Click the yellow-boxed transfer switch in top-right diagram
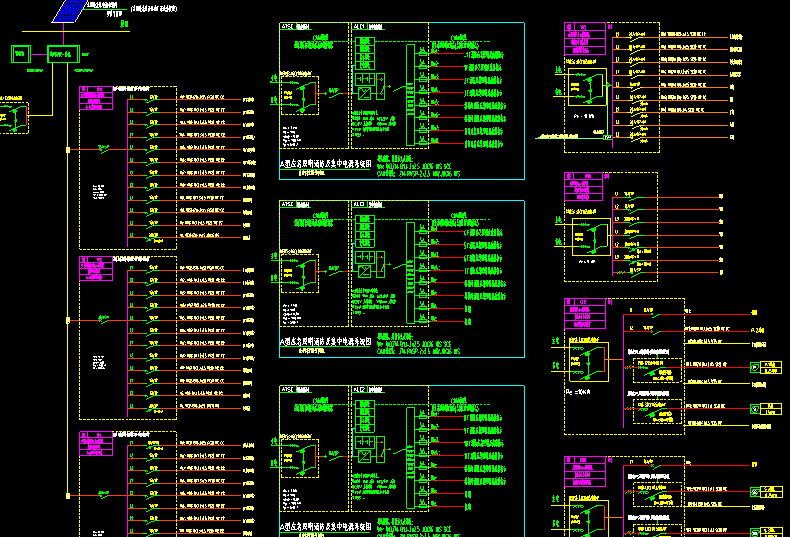Viewport: 790px width, 537px height. pos(586,87)
